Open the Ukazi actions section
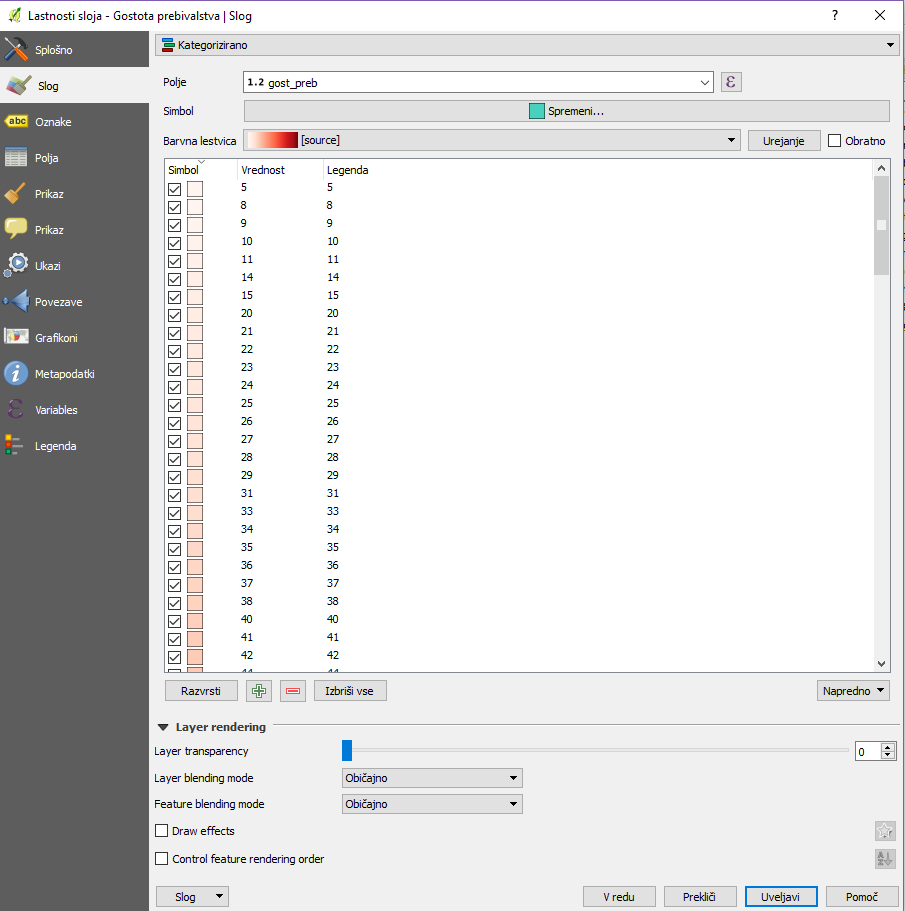905x911 pixels. point(48,266)
